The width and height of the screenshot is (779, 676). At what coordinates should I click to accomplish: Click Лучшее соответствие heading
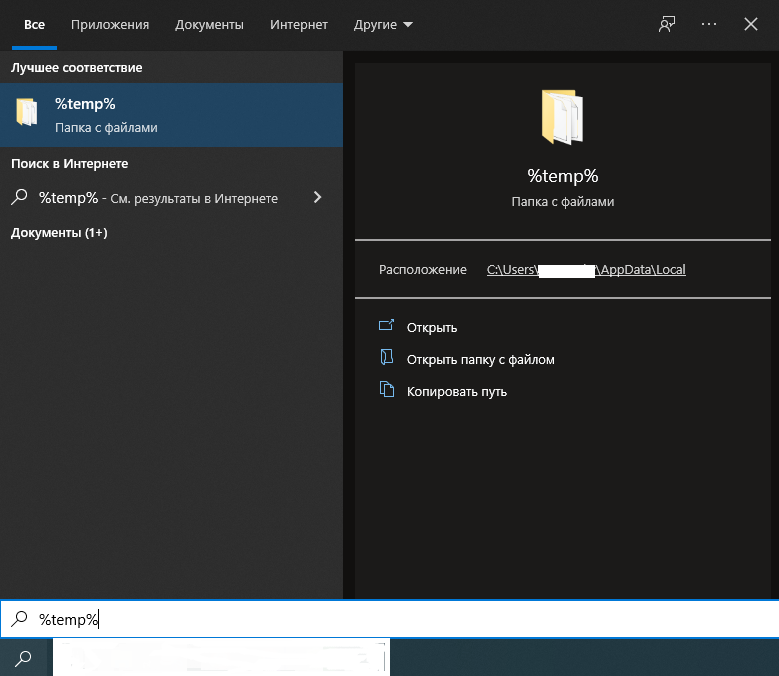pyautogui.click(x=77, y=68)
